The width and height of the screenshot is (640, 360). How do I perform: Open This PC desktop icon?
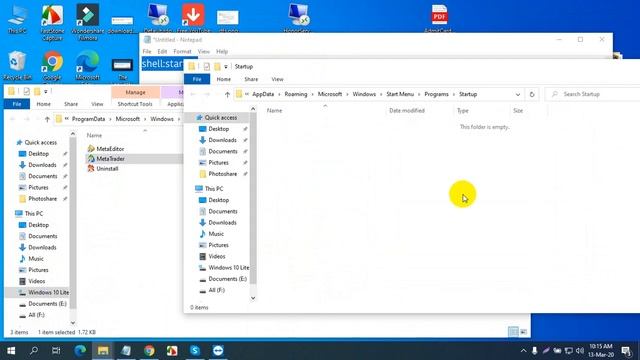coord(18,20)
